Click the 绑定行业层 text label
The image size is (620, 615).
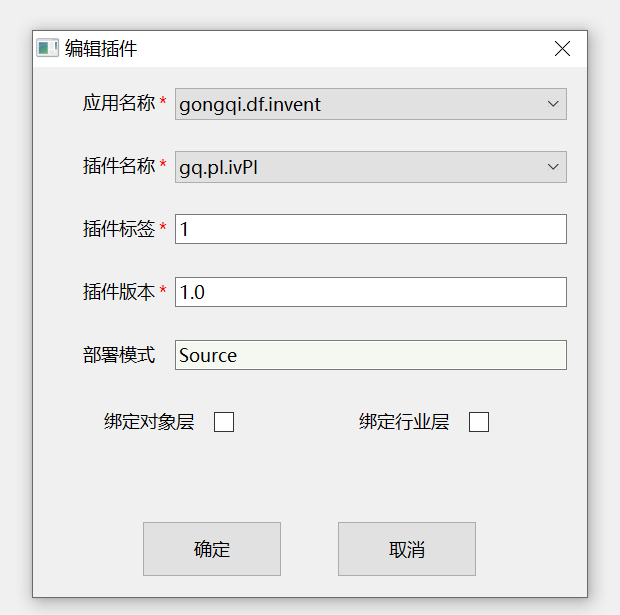404,422
